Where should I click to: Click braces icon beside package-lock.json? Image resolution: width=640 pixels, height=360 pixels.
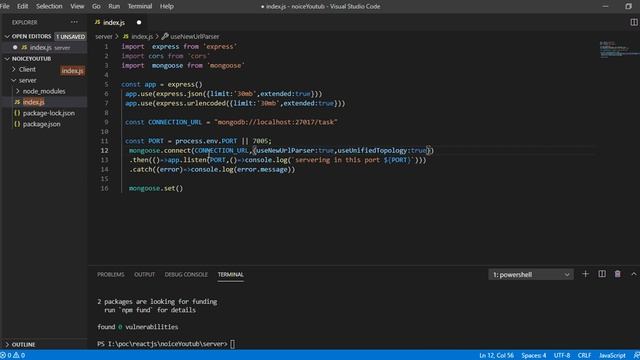pos(17,113)
